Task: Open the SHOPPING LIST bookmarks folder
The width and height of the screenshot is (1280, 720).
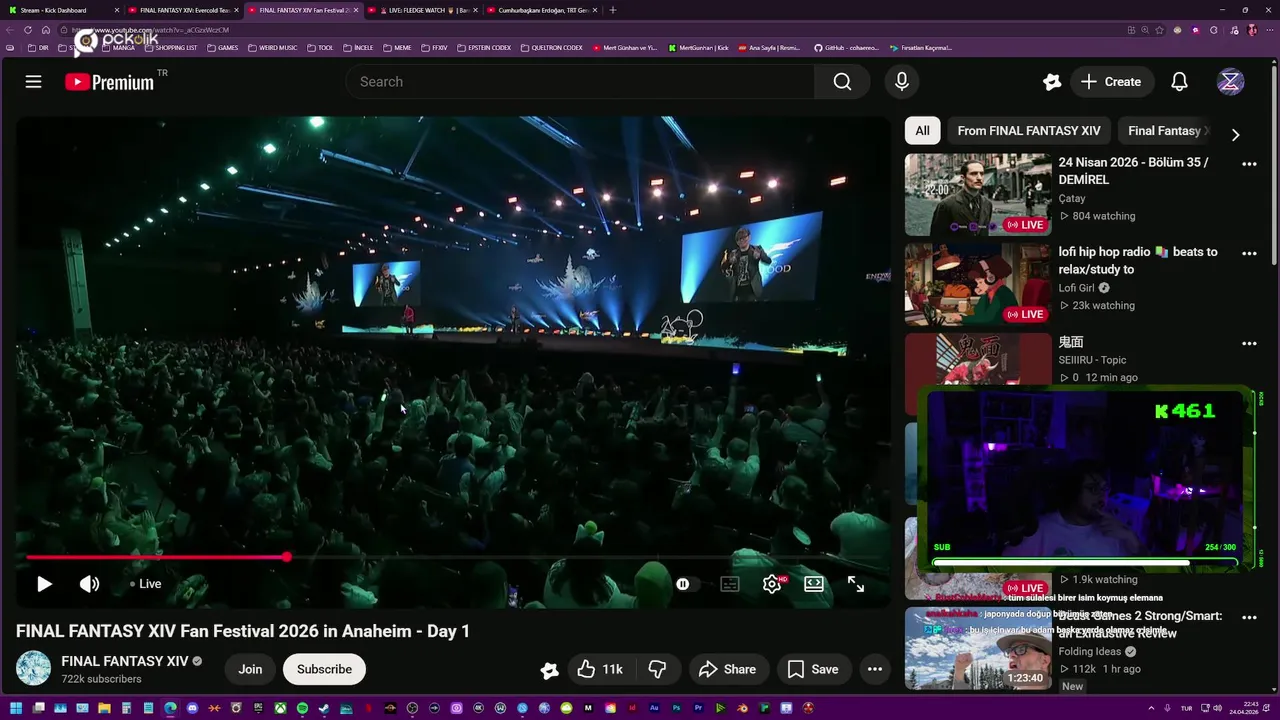Action: click(169, 48)
